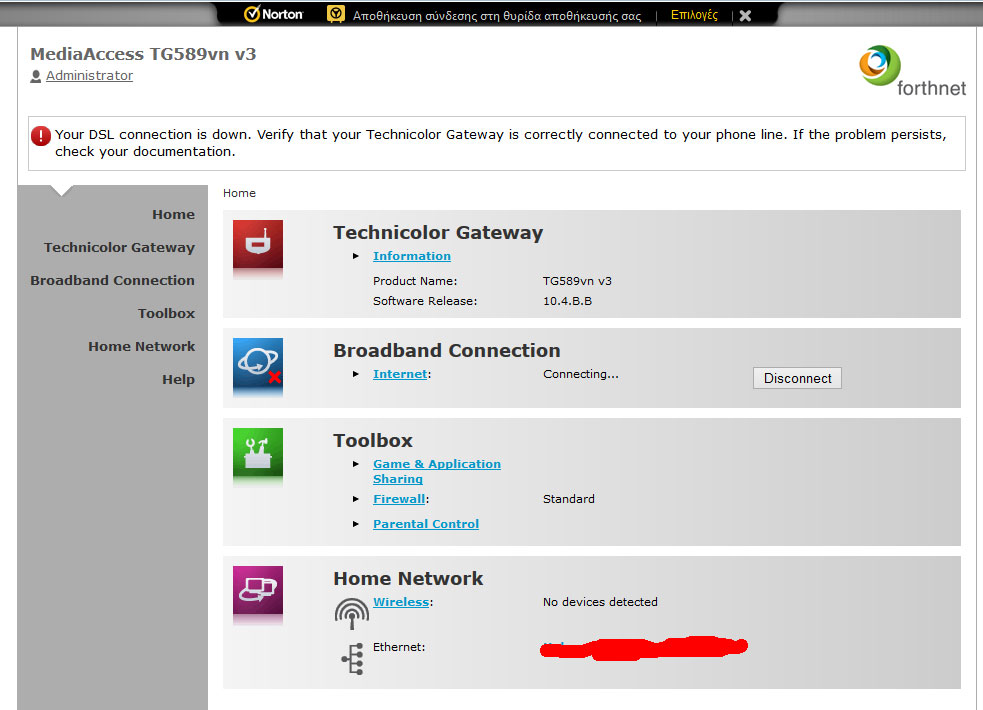Screen dimensions: 983x710
Task: Click the Administrator user link
Action: 89,76
